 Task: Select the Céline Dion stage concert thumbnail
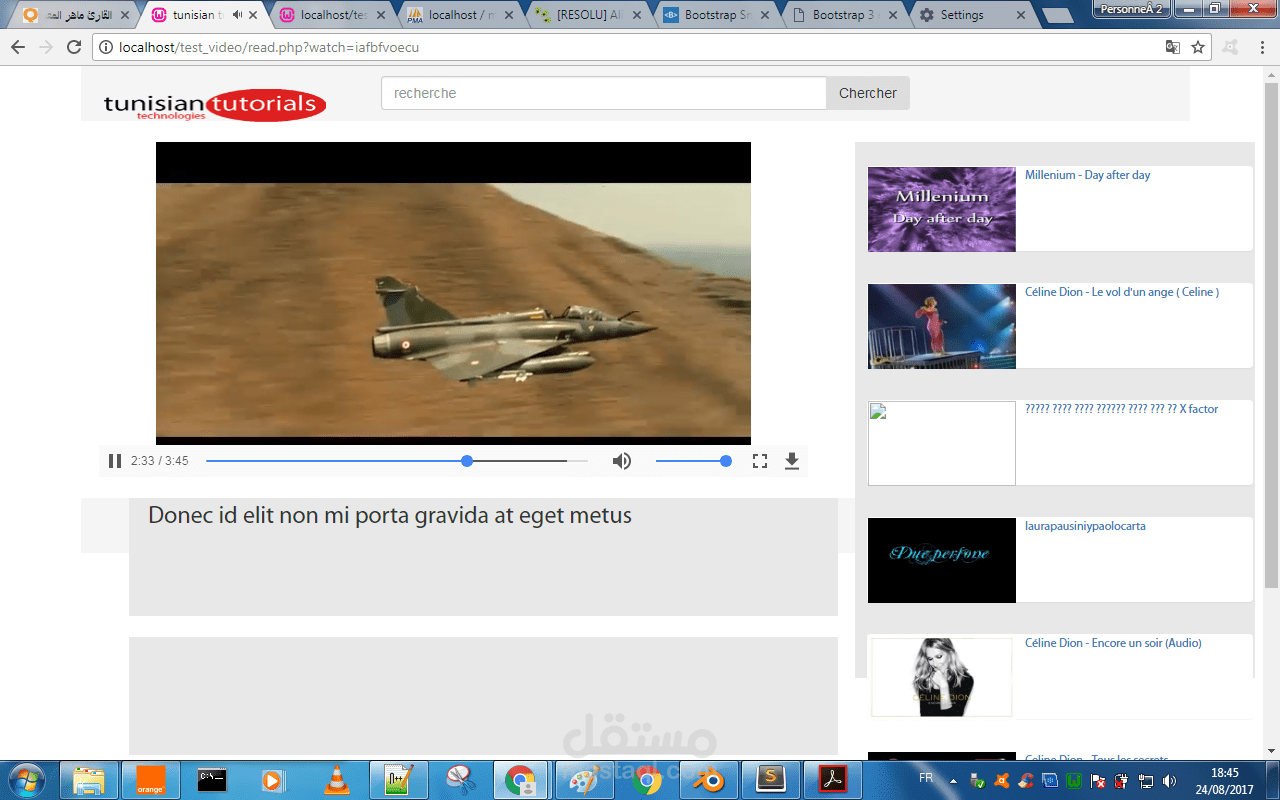(x=942, y=326)
